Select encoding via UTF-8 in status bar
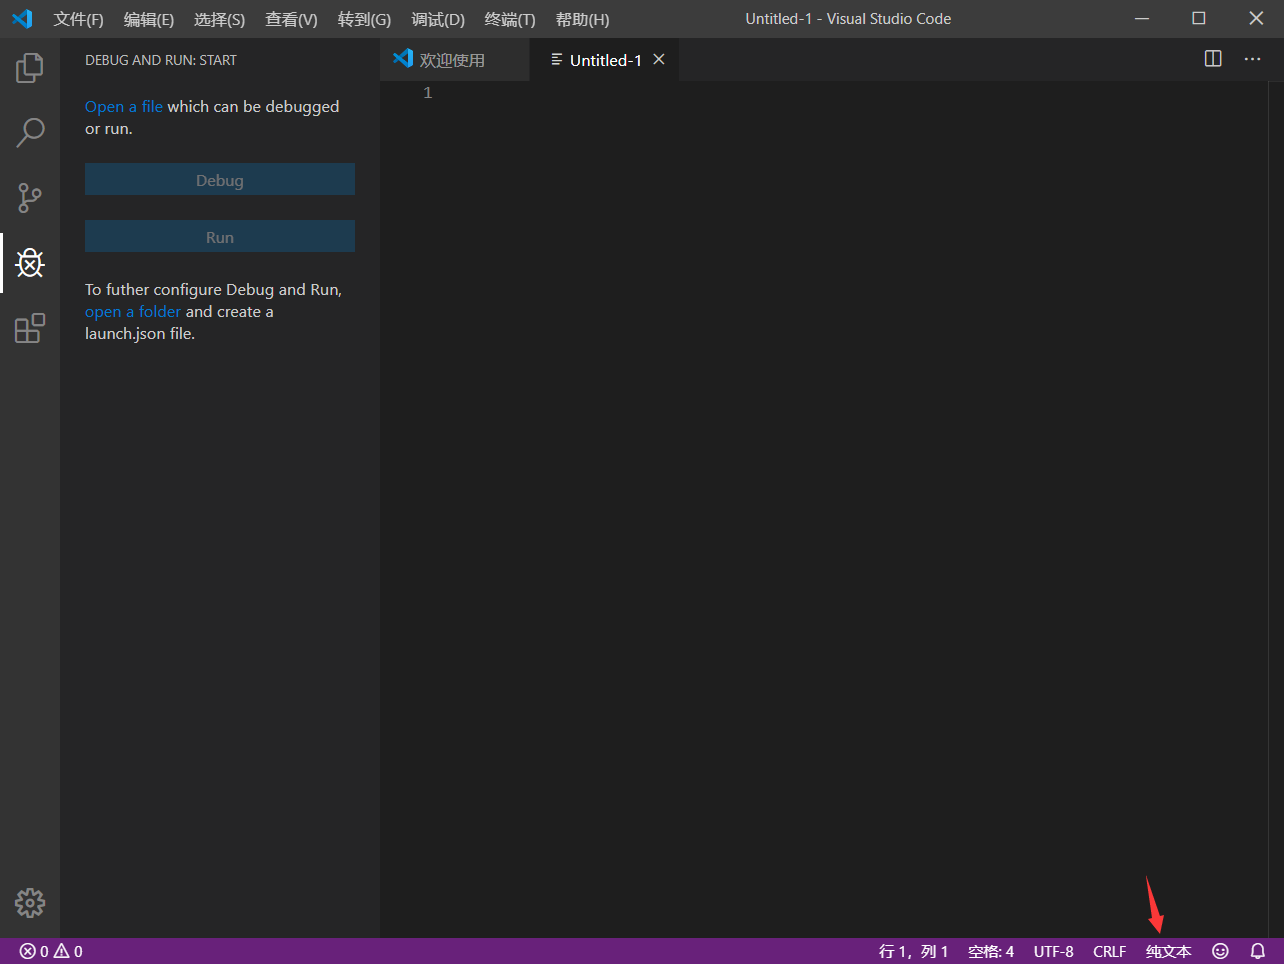Screen dimensions: 1284x964 point(1054,951)
